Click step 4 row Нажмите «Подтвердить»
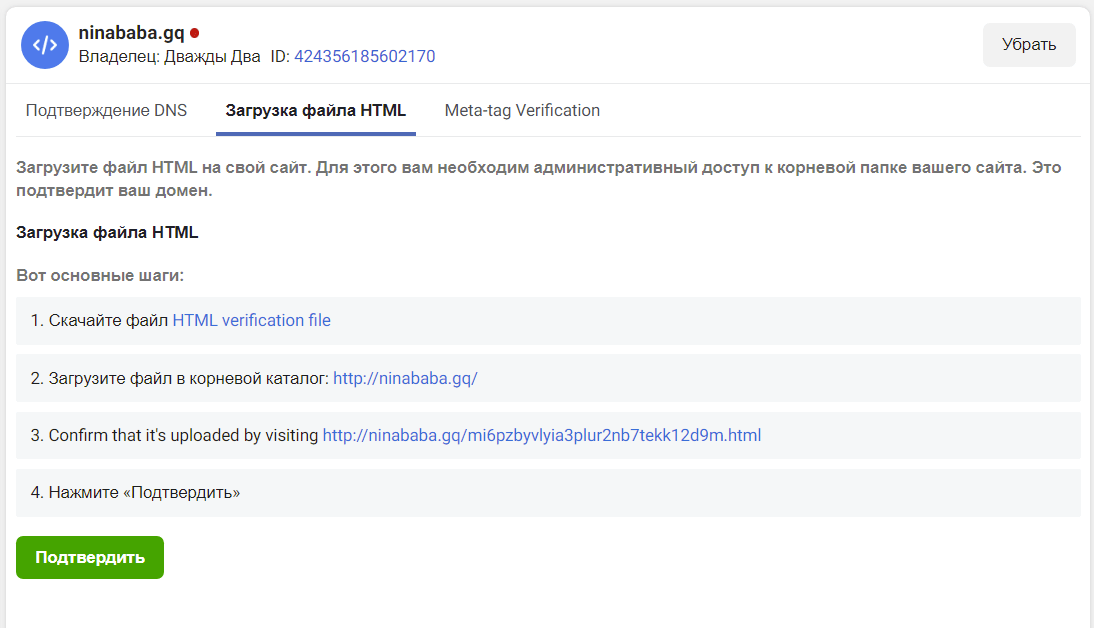 [135, 493]
